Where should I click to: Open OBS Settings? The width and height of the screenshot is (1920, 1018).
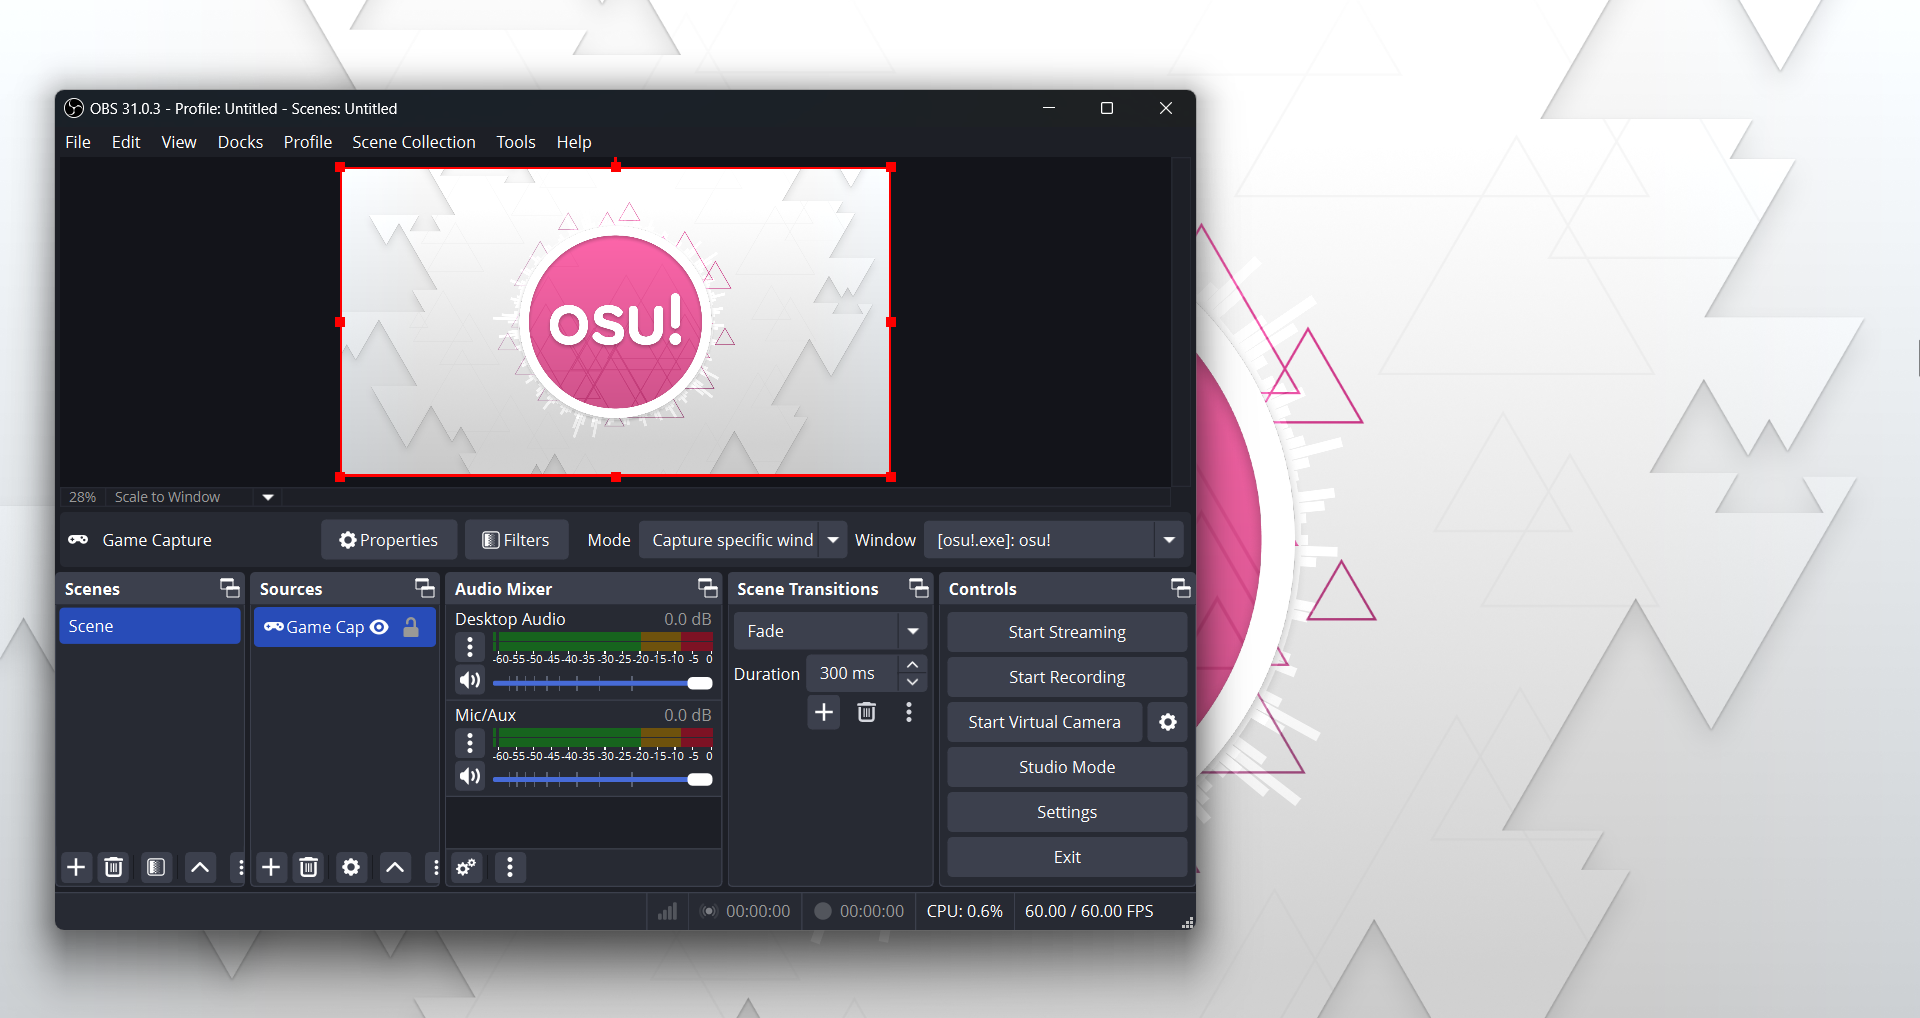pos(1067,812)
